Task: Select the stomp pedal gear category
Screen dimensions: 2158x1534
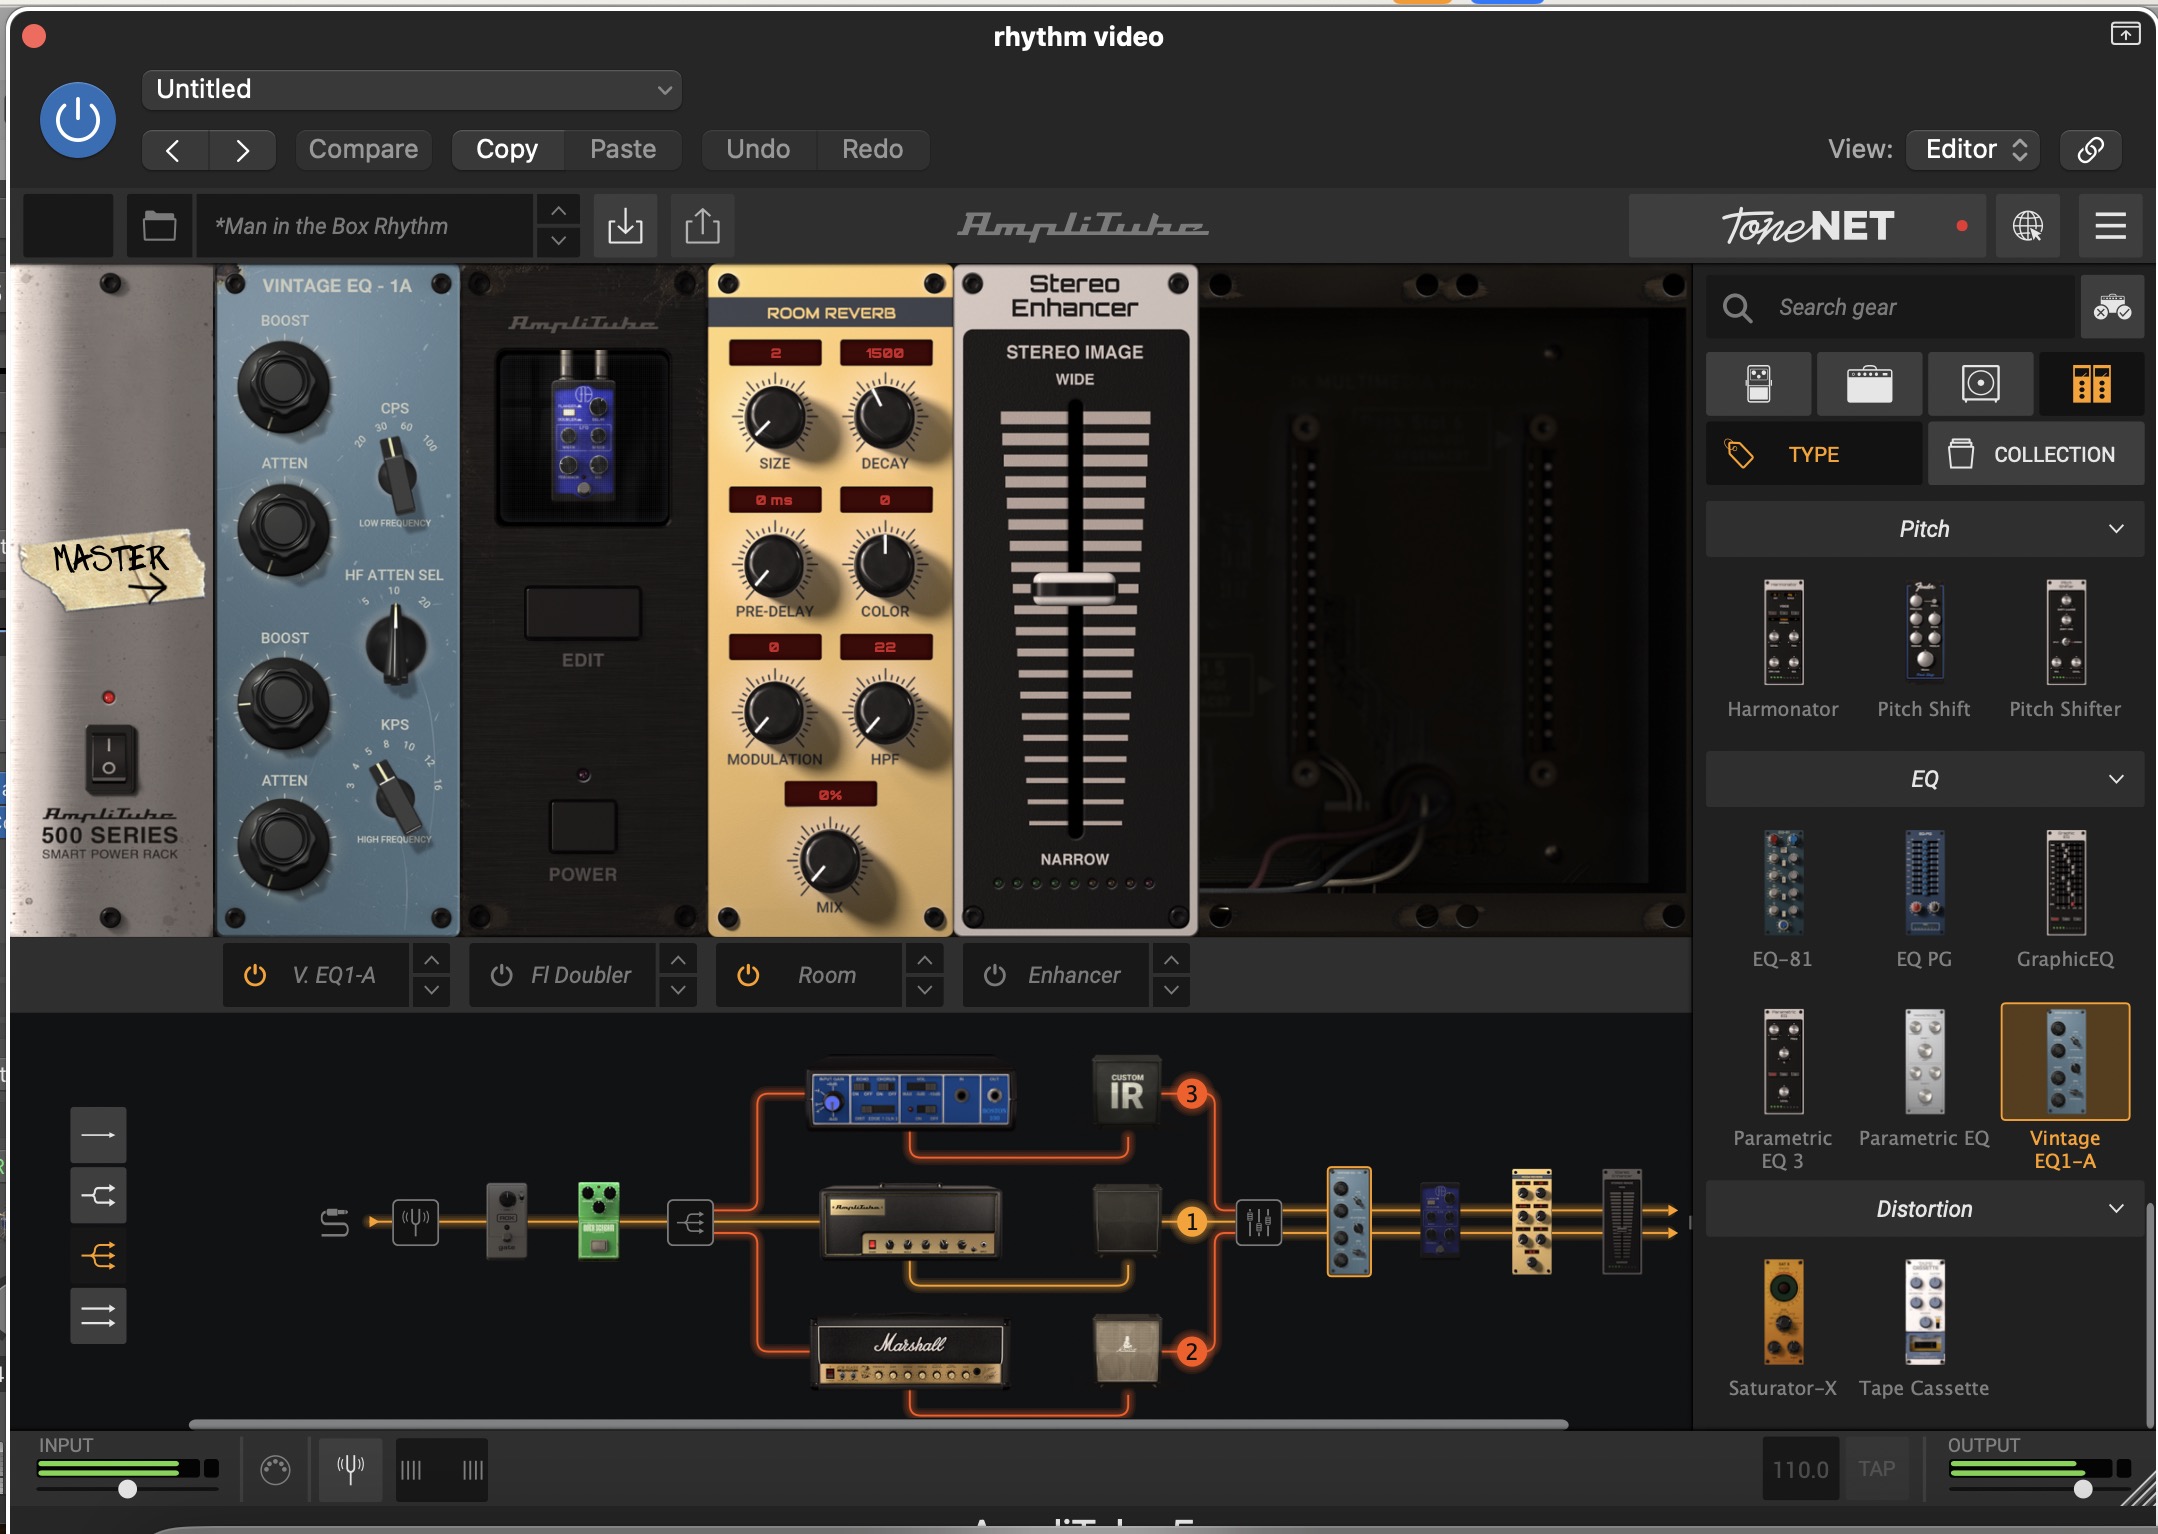Action: [1758, 383]
